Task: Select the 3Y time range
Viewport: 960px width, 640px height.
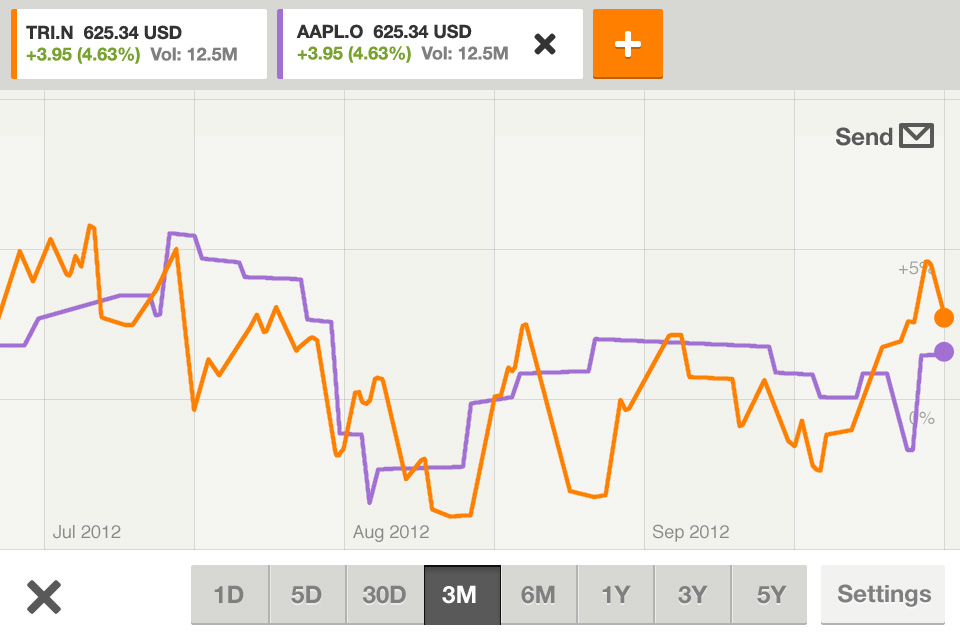Action: coord(692,595)
